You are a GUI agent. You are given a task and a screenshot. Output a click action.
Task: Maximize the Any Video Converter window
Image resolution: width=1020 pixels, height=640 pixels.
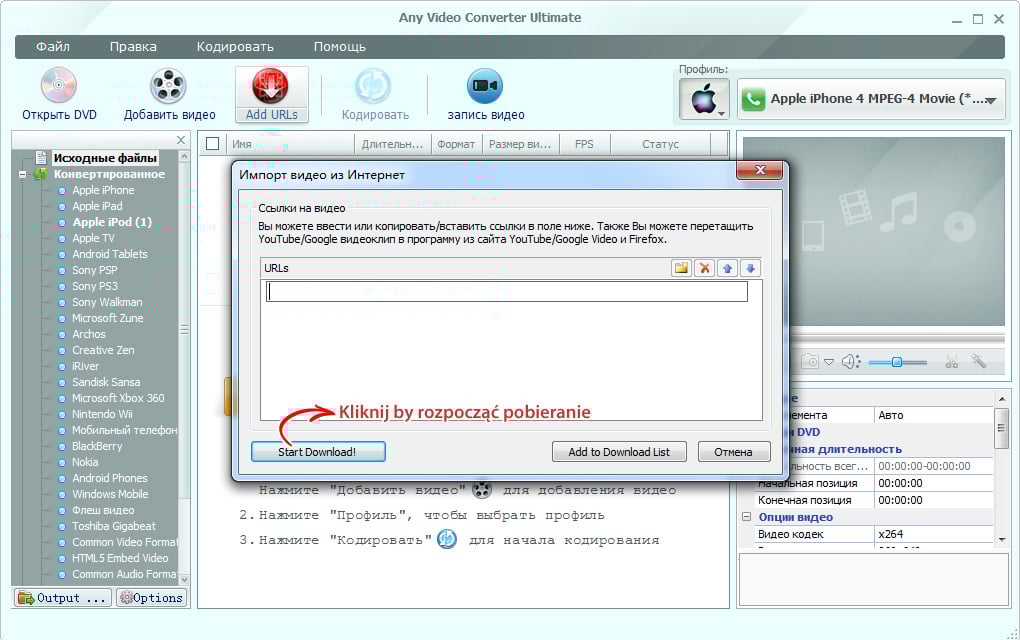[x=978, y=20]
